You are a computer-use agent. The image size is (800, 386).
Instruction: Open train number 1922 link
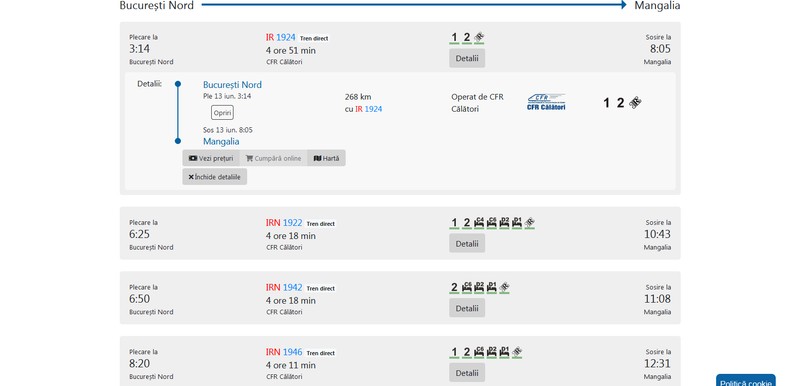(292, 223)
